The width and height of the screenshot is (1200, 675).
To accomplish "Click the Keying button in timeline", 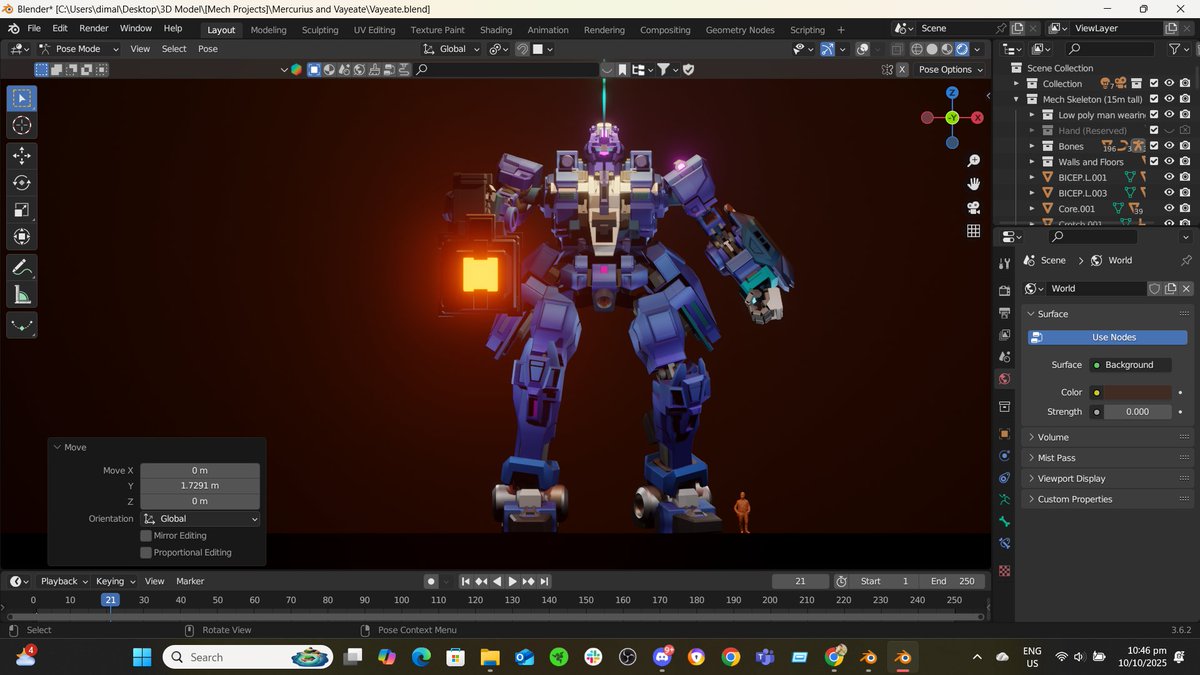I will point(115,581).
